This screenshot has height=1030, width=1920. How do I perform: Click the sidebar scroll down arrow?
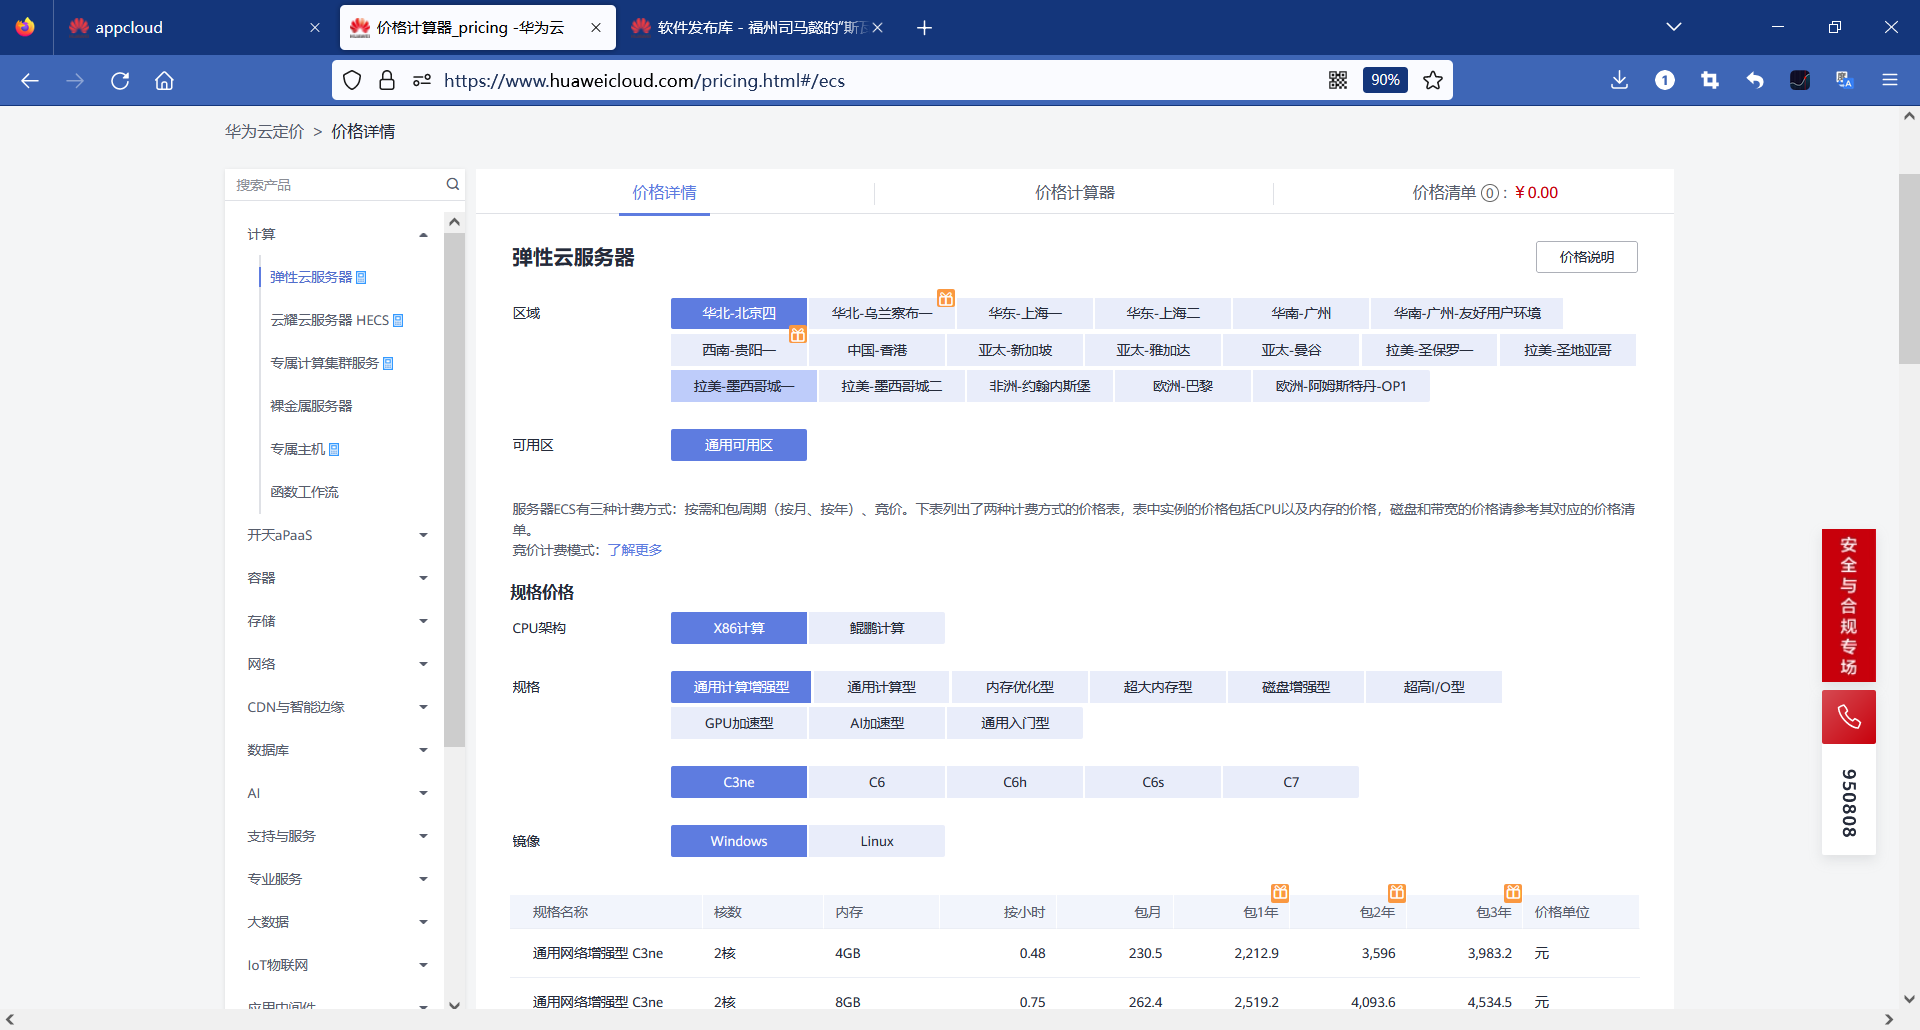(x=454, y=1004)
